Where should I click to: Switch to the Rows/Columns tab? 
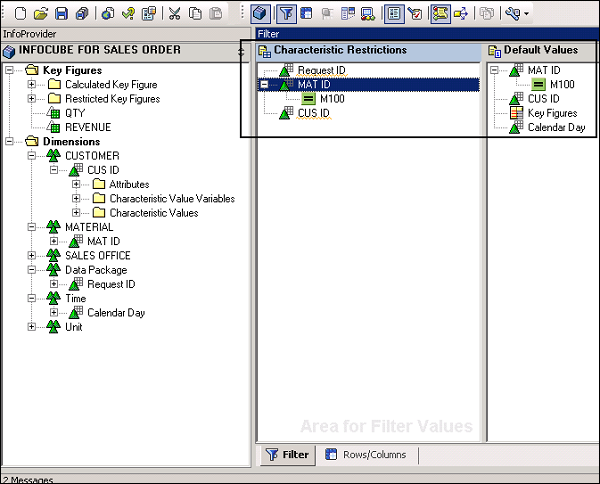(x=370, y=455)
